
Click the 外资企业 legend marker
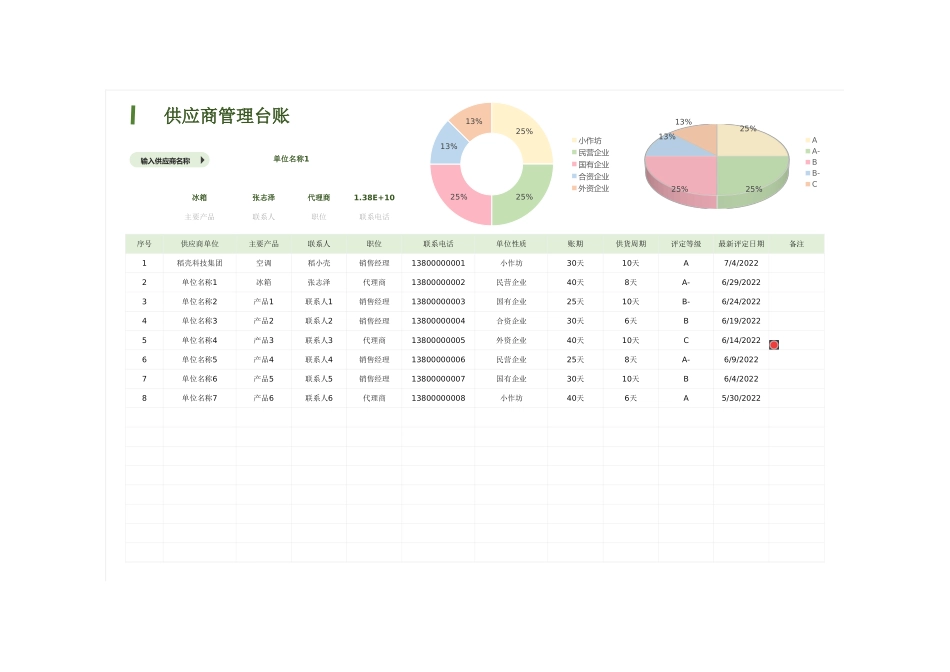[573, 187]
